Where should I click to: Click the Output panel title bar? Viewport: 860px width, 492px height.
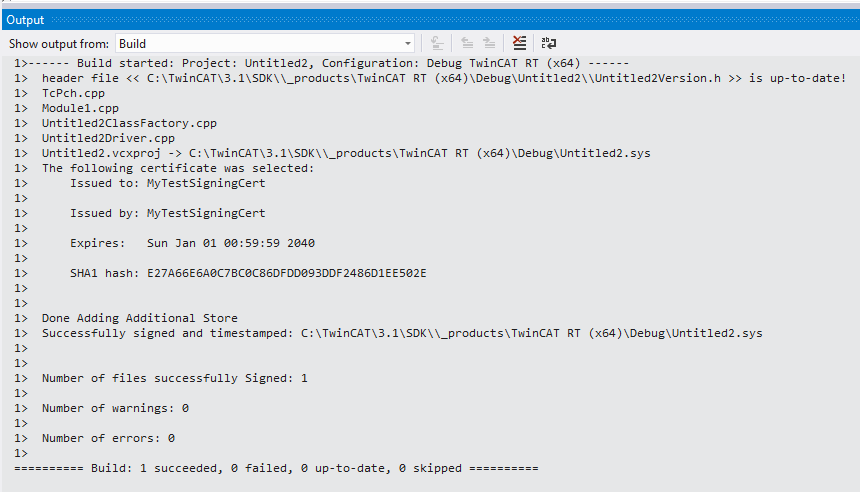click(x=431, y=20)
